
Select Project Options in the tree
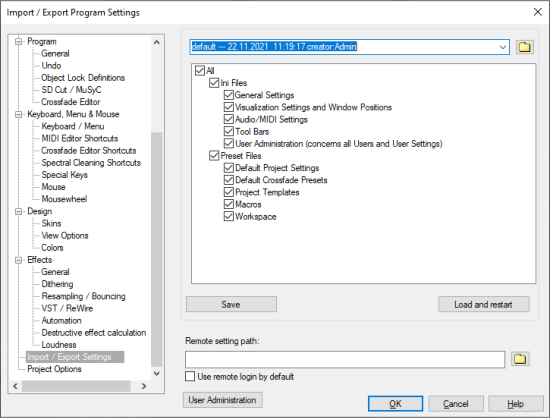(x=54, y=369)
